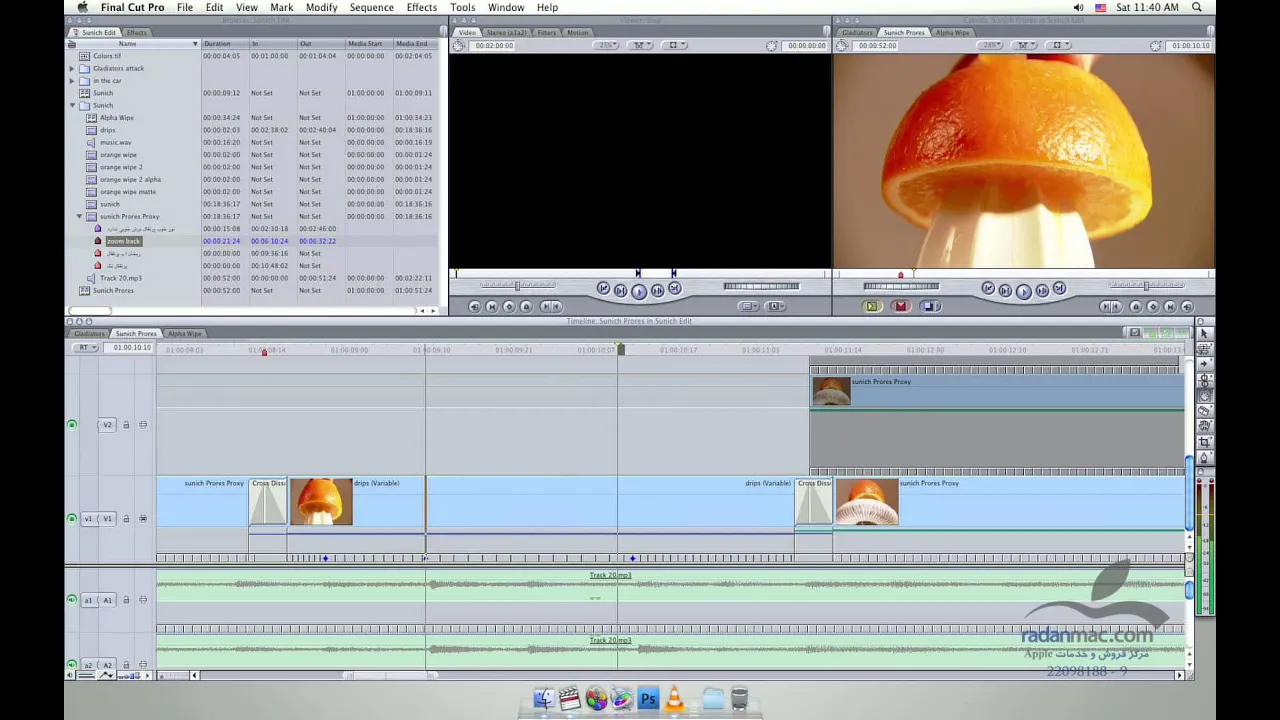The image size is (1280, 720).
Task: Open the File menu
Action: (185, 7)
